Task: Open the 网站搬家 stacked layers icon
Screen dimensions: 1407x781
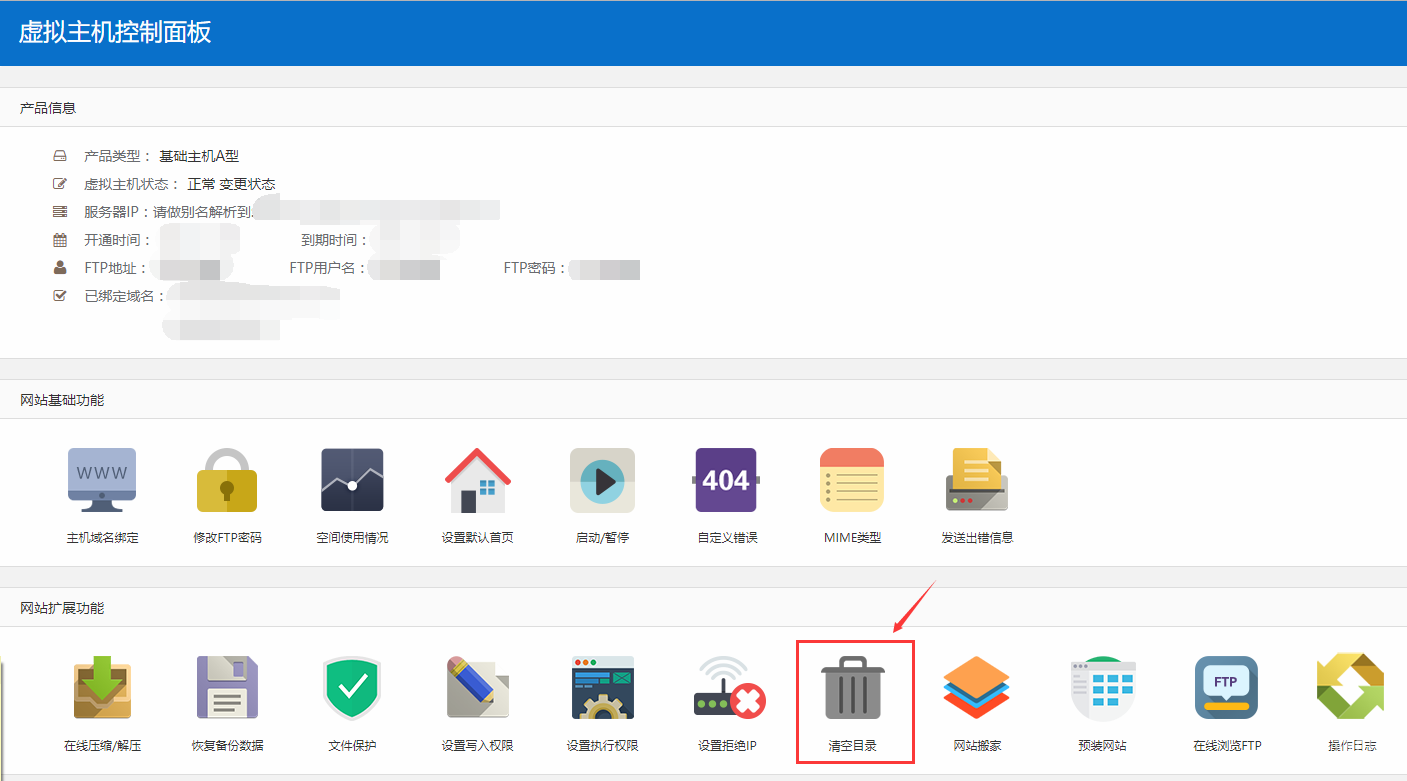Action: [977, 688]
